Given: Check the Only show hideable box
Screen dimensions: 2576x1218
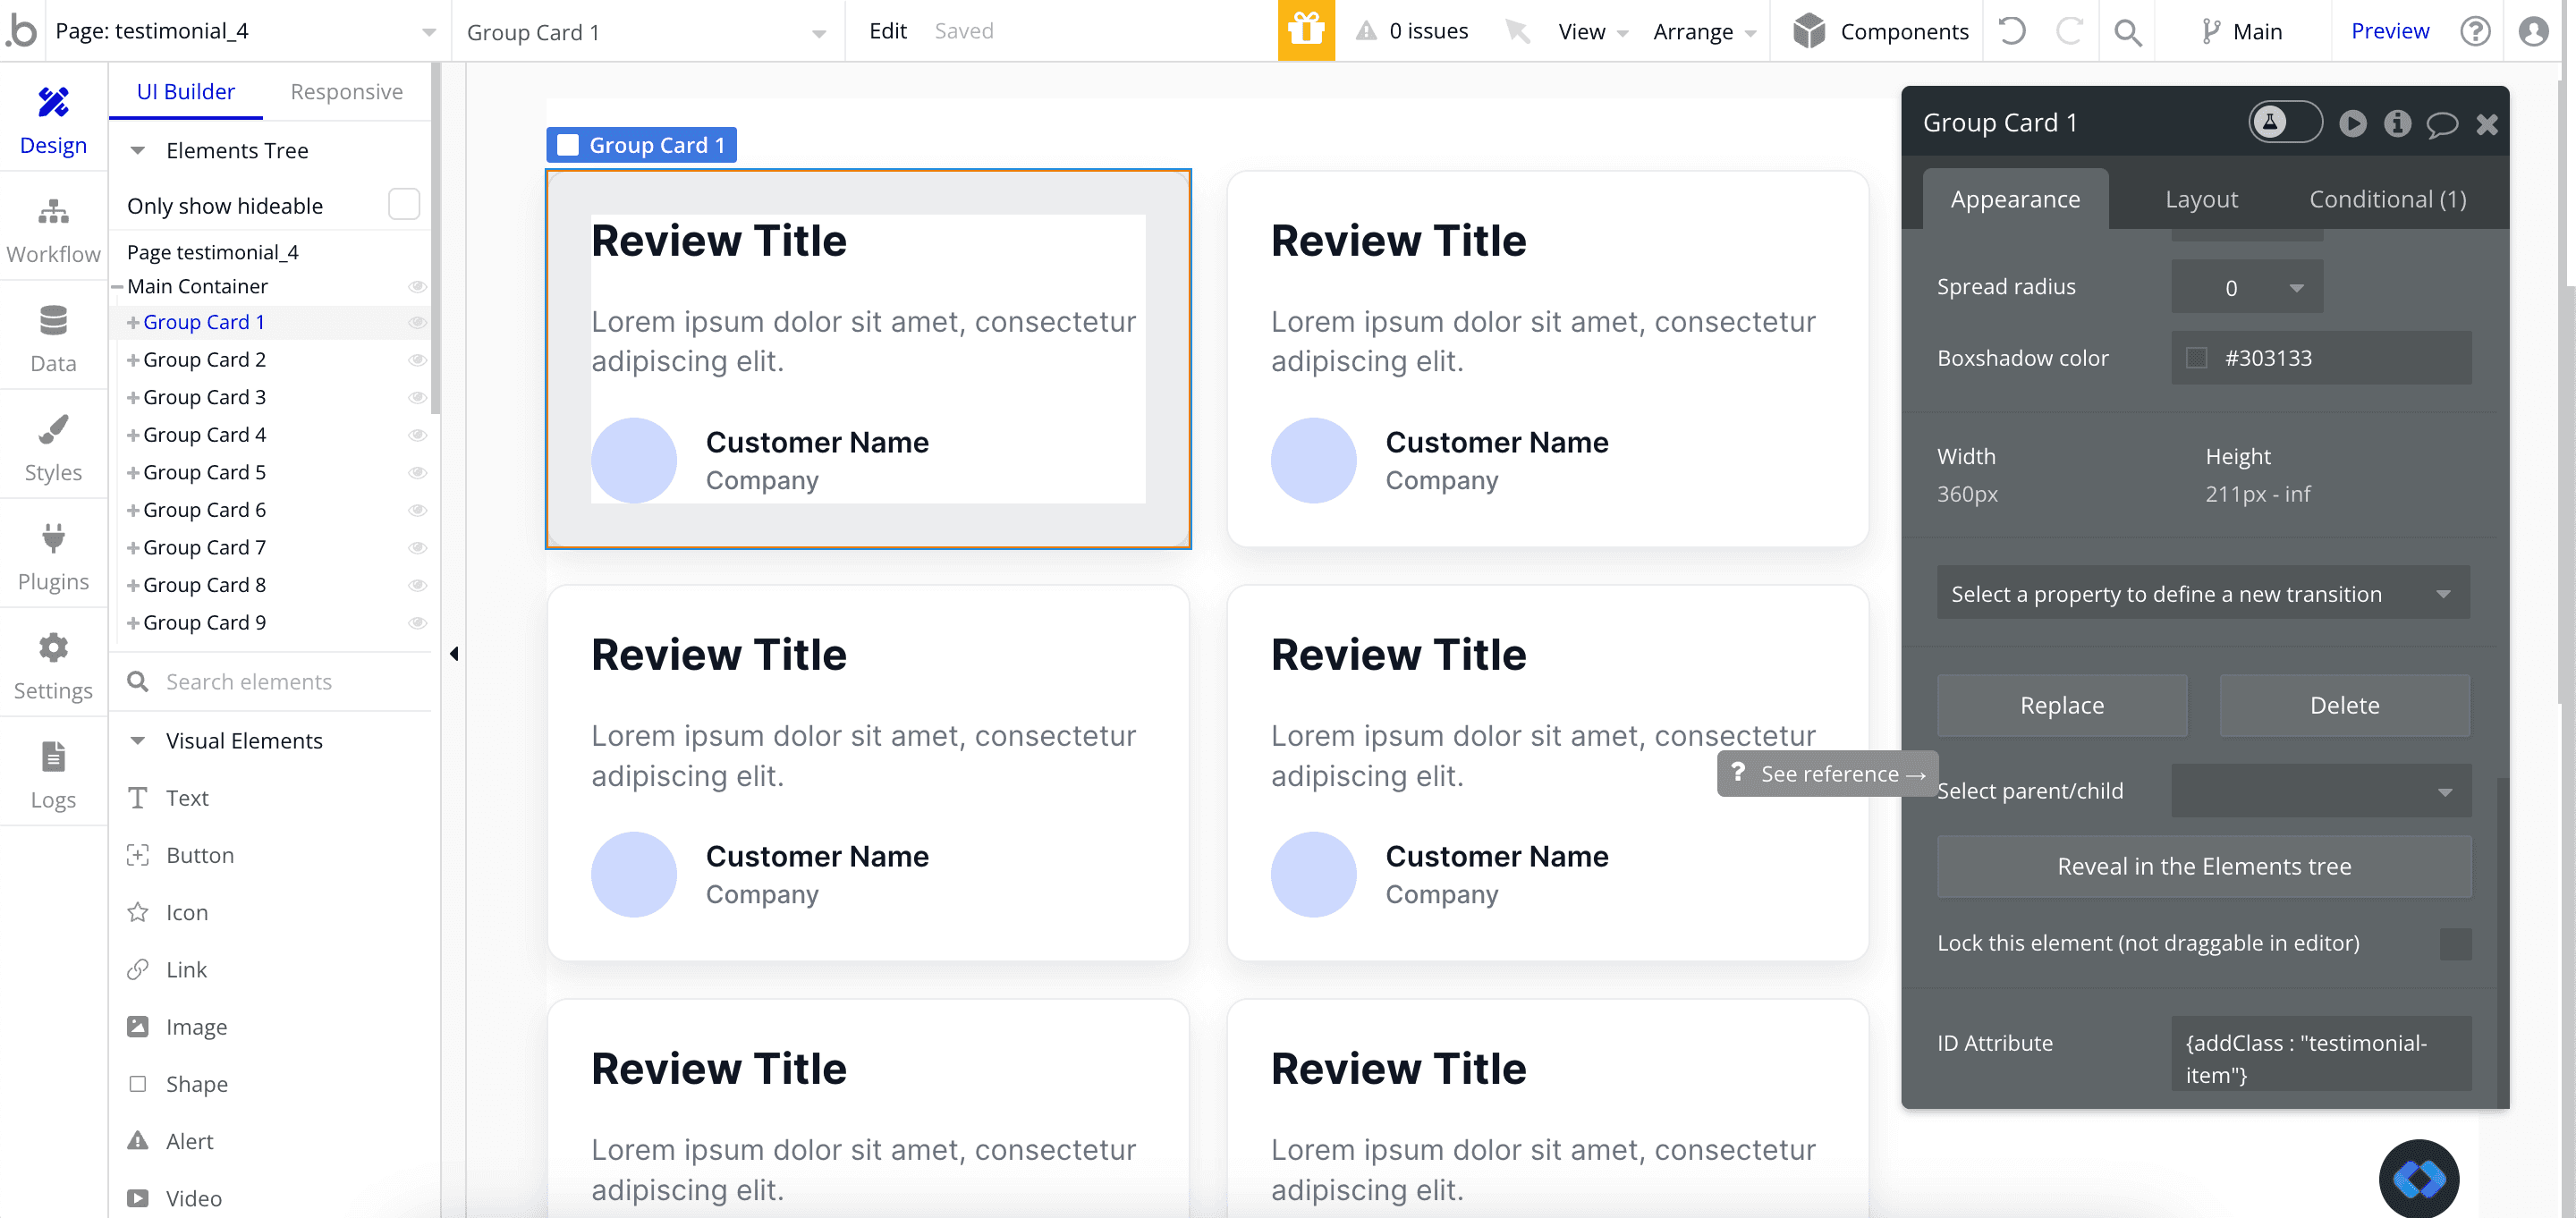Looking at the screenshot, I should click(x=403, y=204).
